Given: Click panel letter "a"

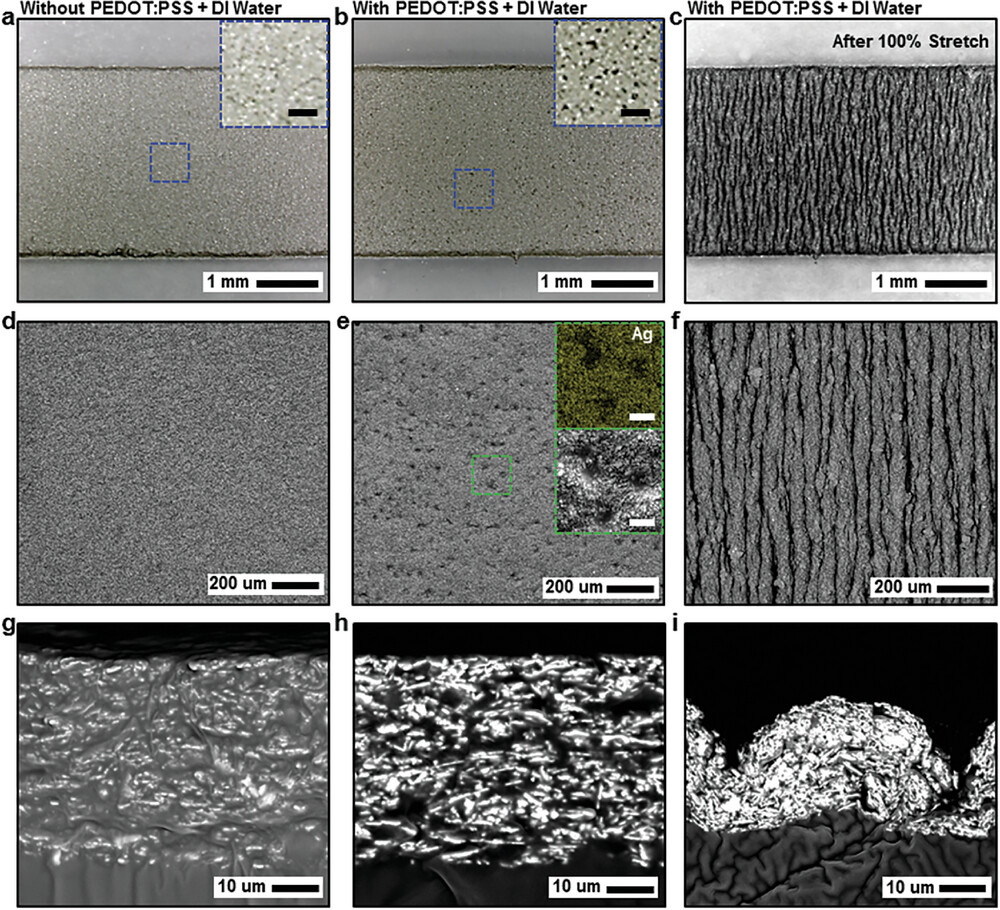Looking at the screenshot, I should 8,17.
